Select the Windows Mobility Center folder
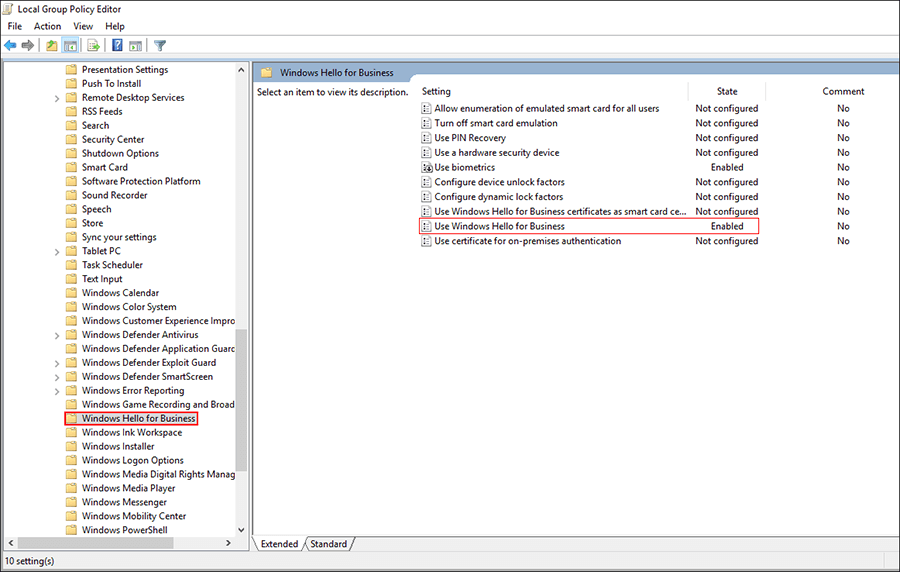Image resolution: width=900 pixels, height=572 pixels. point(134,516)
